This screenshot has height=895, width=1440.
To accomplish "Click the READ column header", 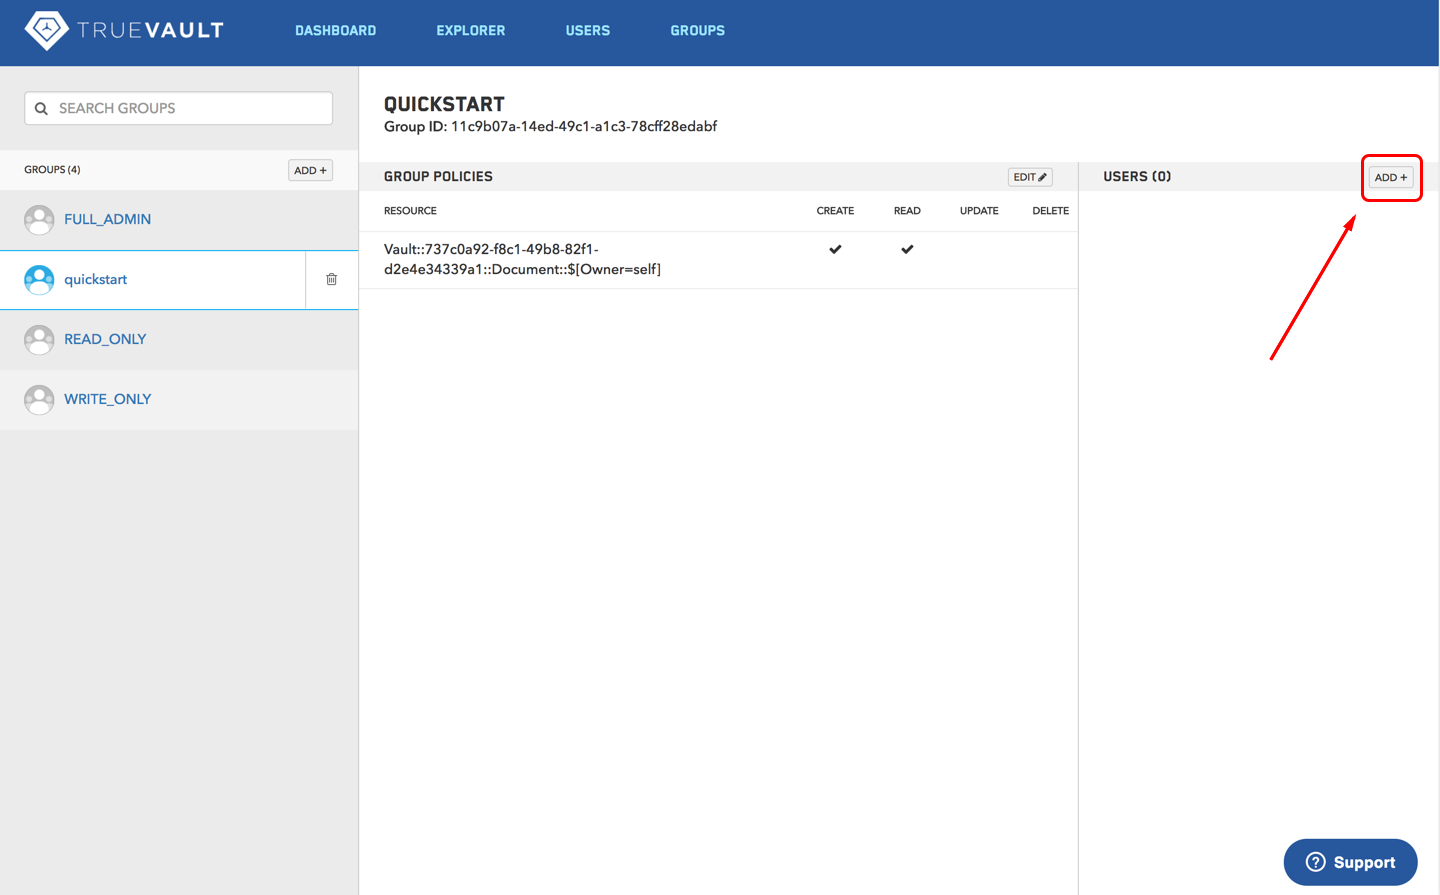I will coord(907,211).
